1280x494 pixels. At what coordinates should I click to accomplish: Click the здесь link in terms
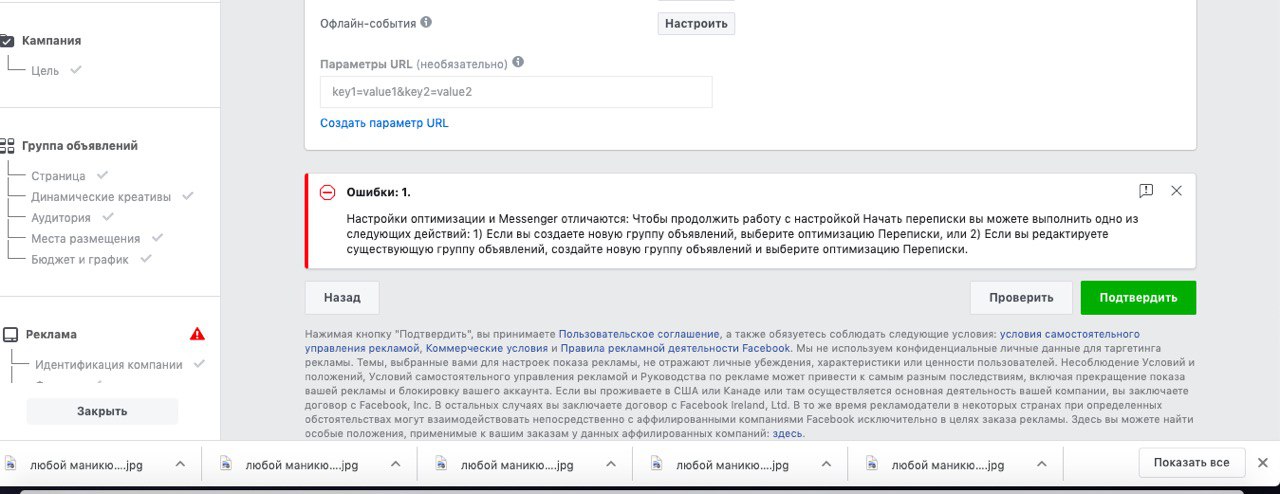point(787,434)
